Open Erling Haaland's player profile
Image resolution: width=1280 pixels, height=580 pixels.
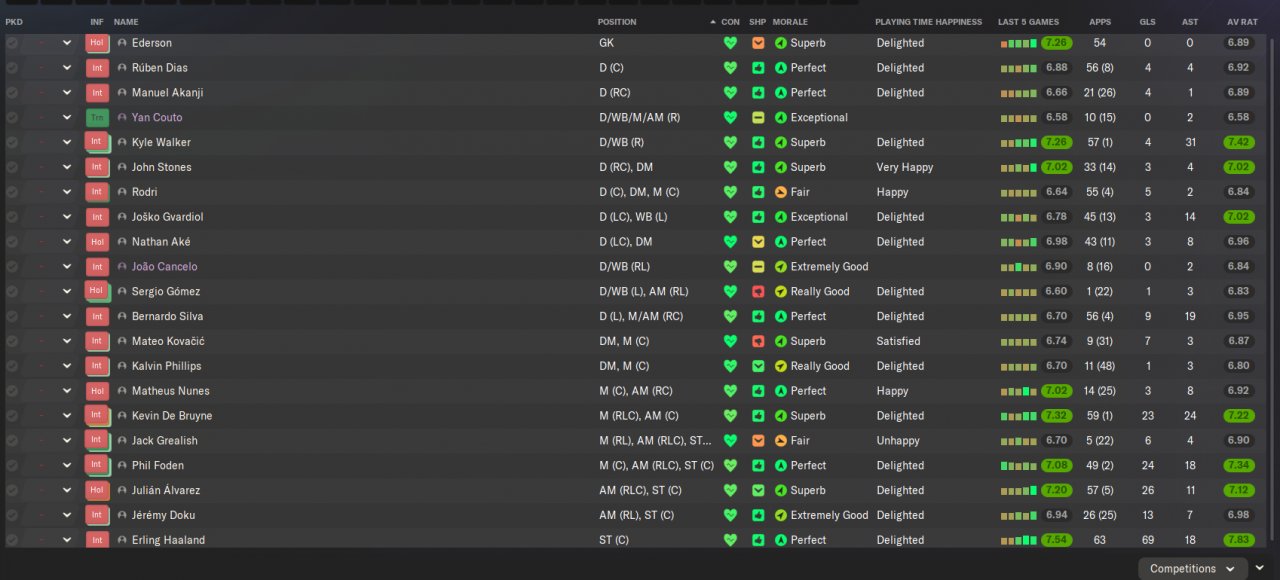[x=168, y=540]
